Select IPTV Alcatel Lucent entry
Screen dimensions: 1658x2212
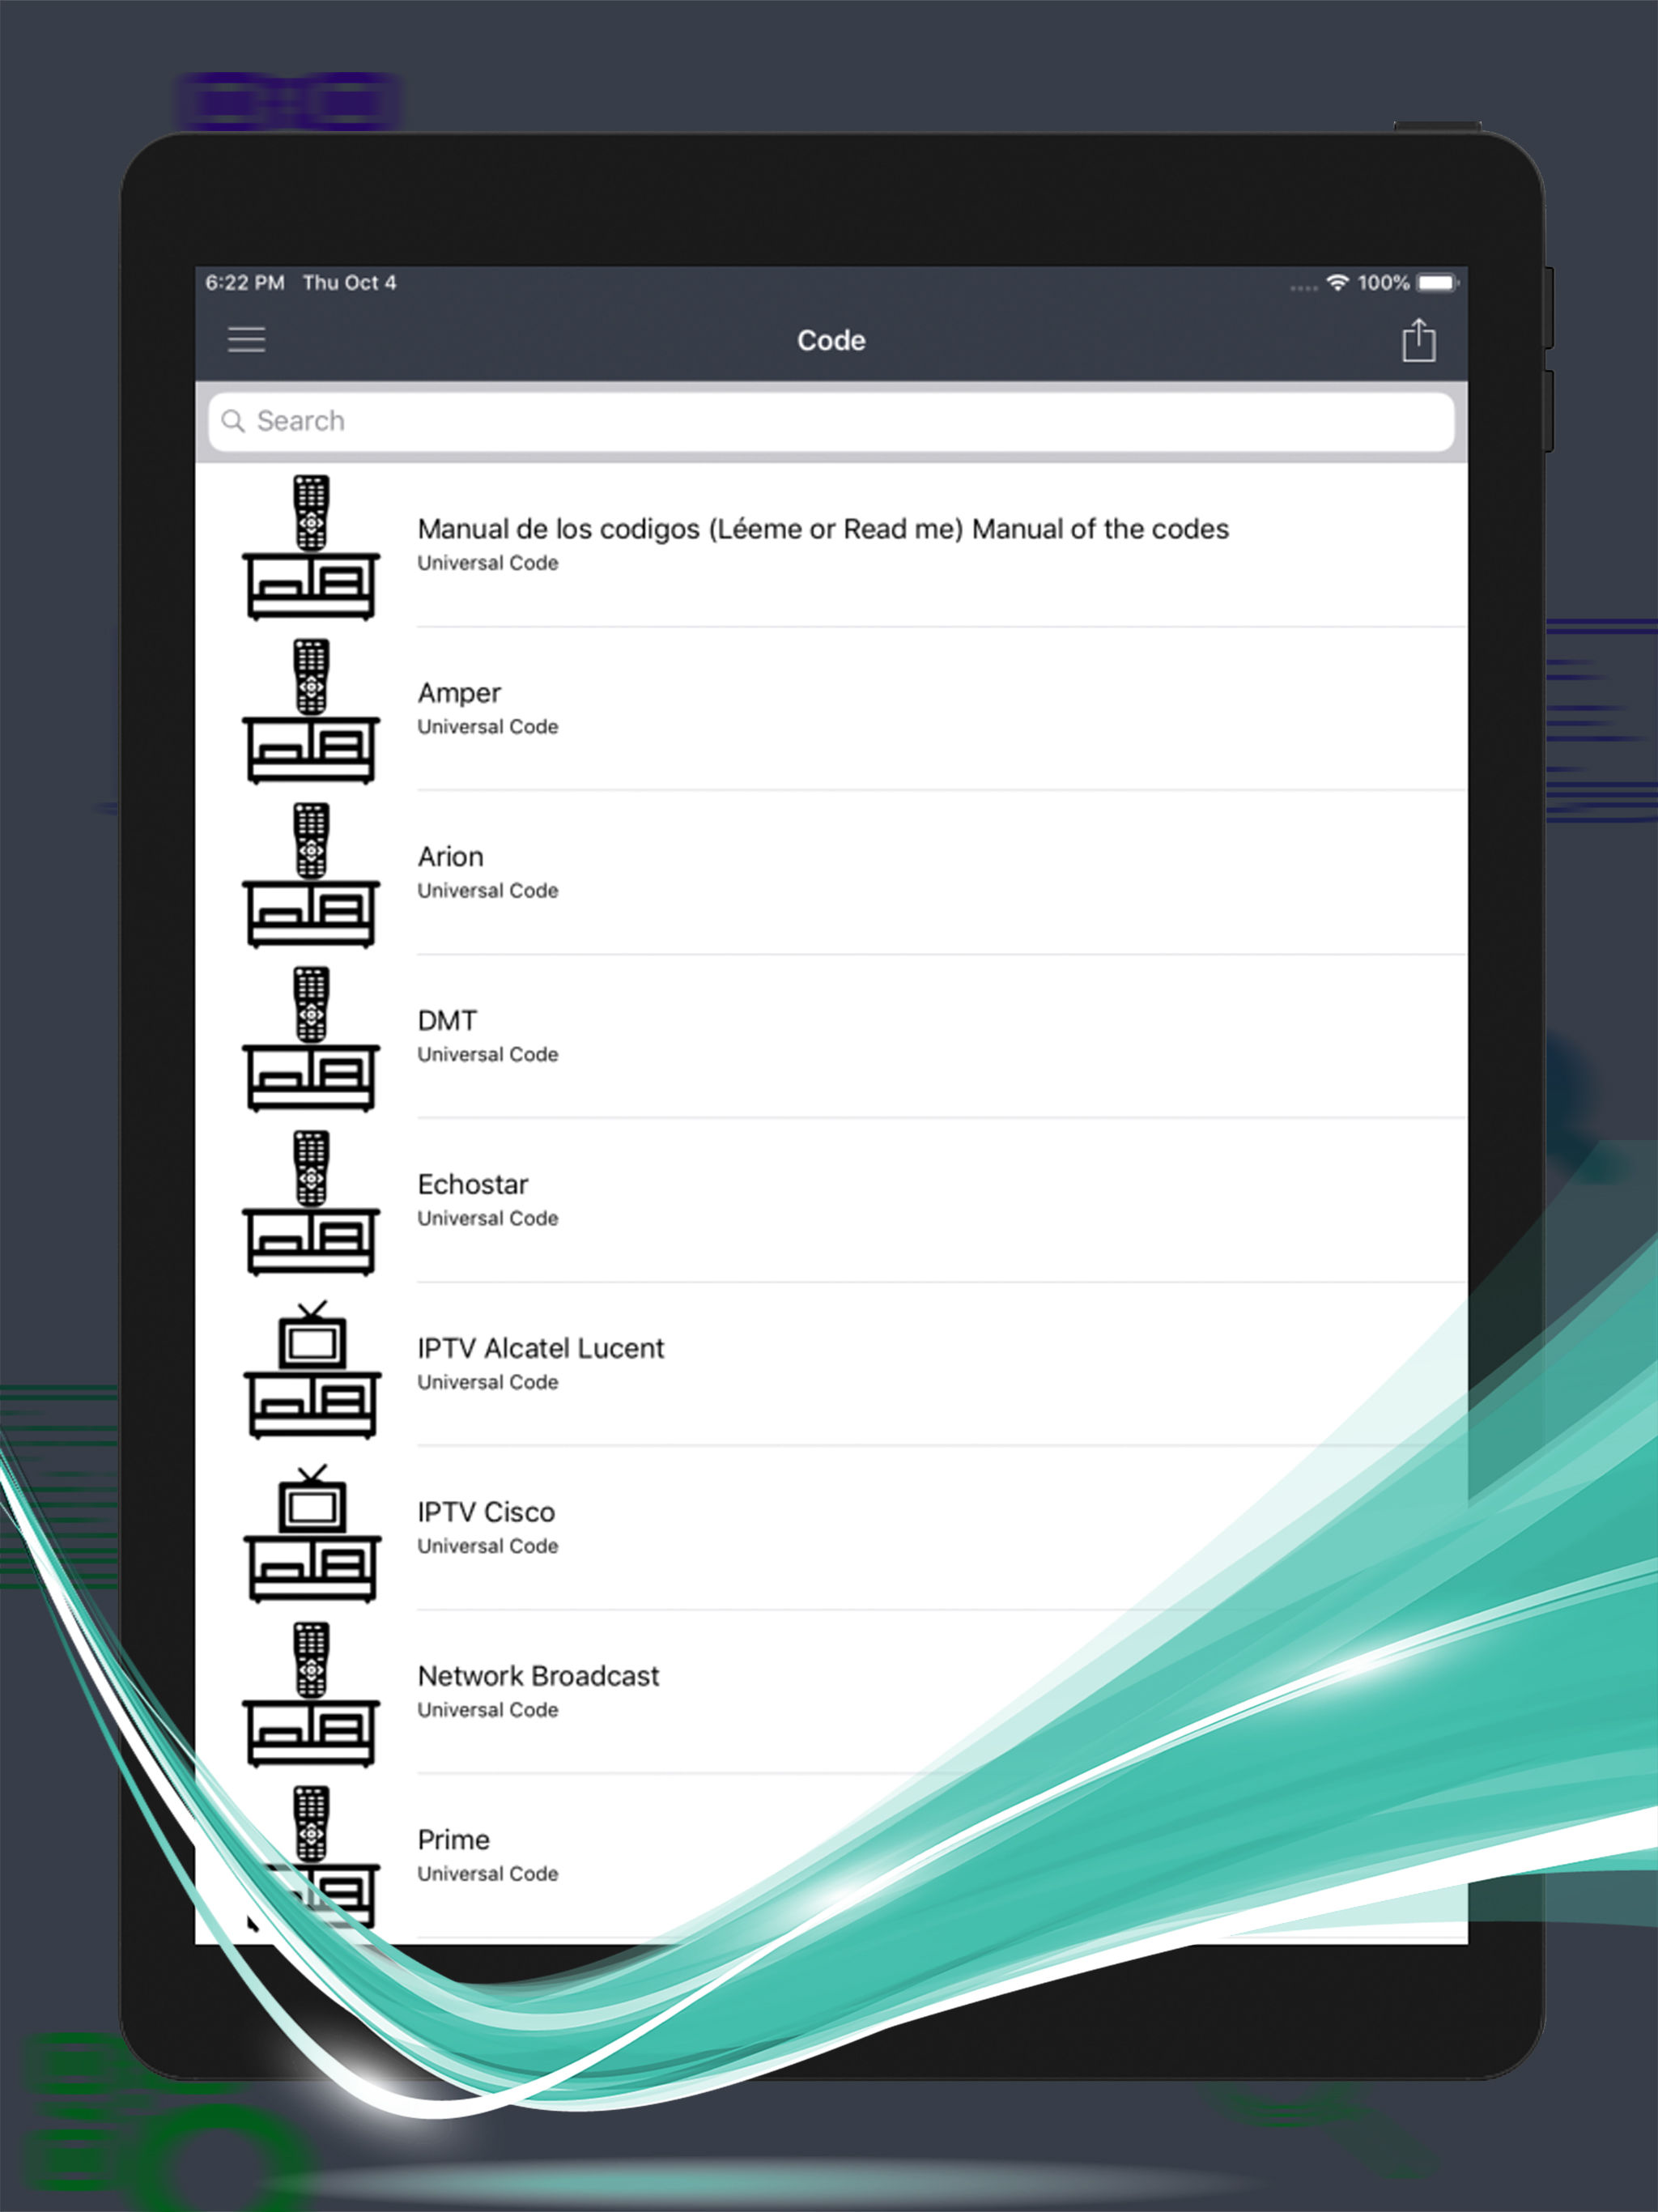click(540, 1350)
